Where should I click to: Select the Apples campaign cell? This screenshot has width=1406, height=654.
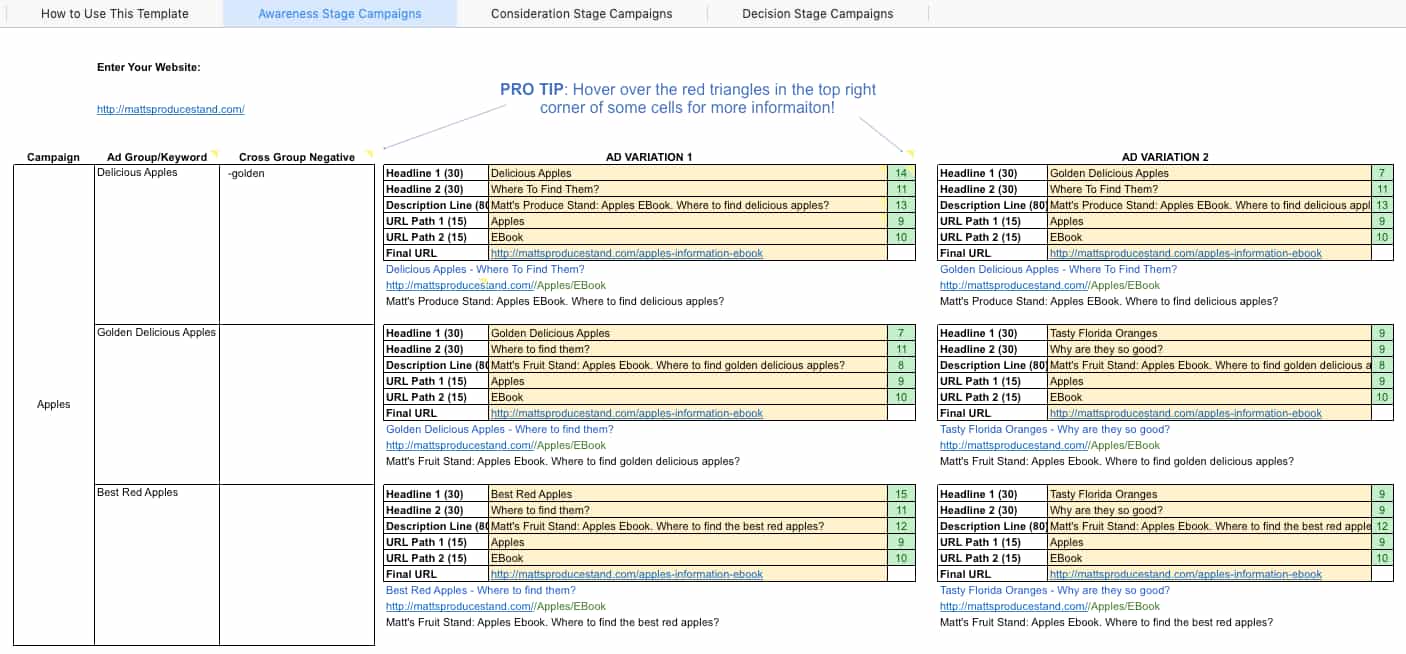[x=53, y=405]
